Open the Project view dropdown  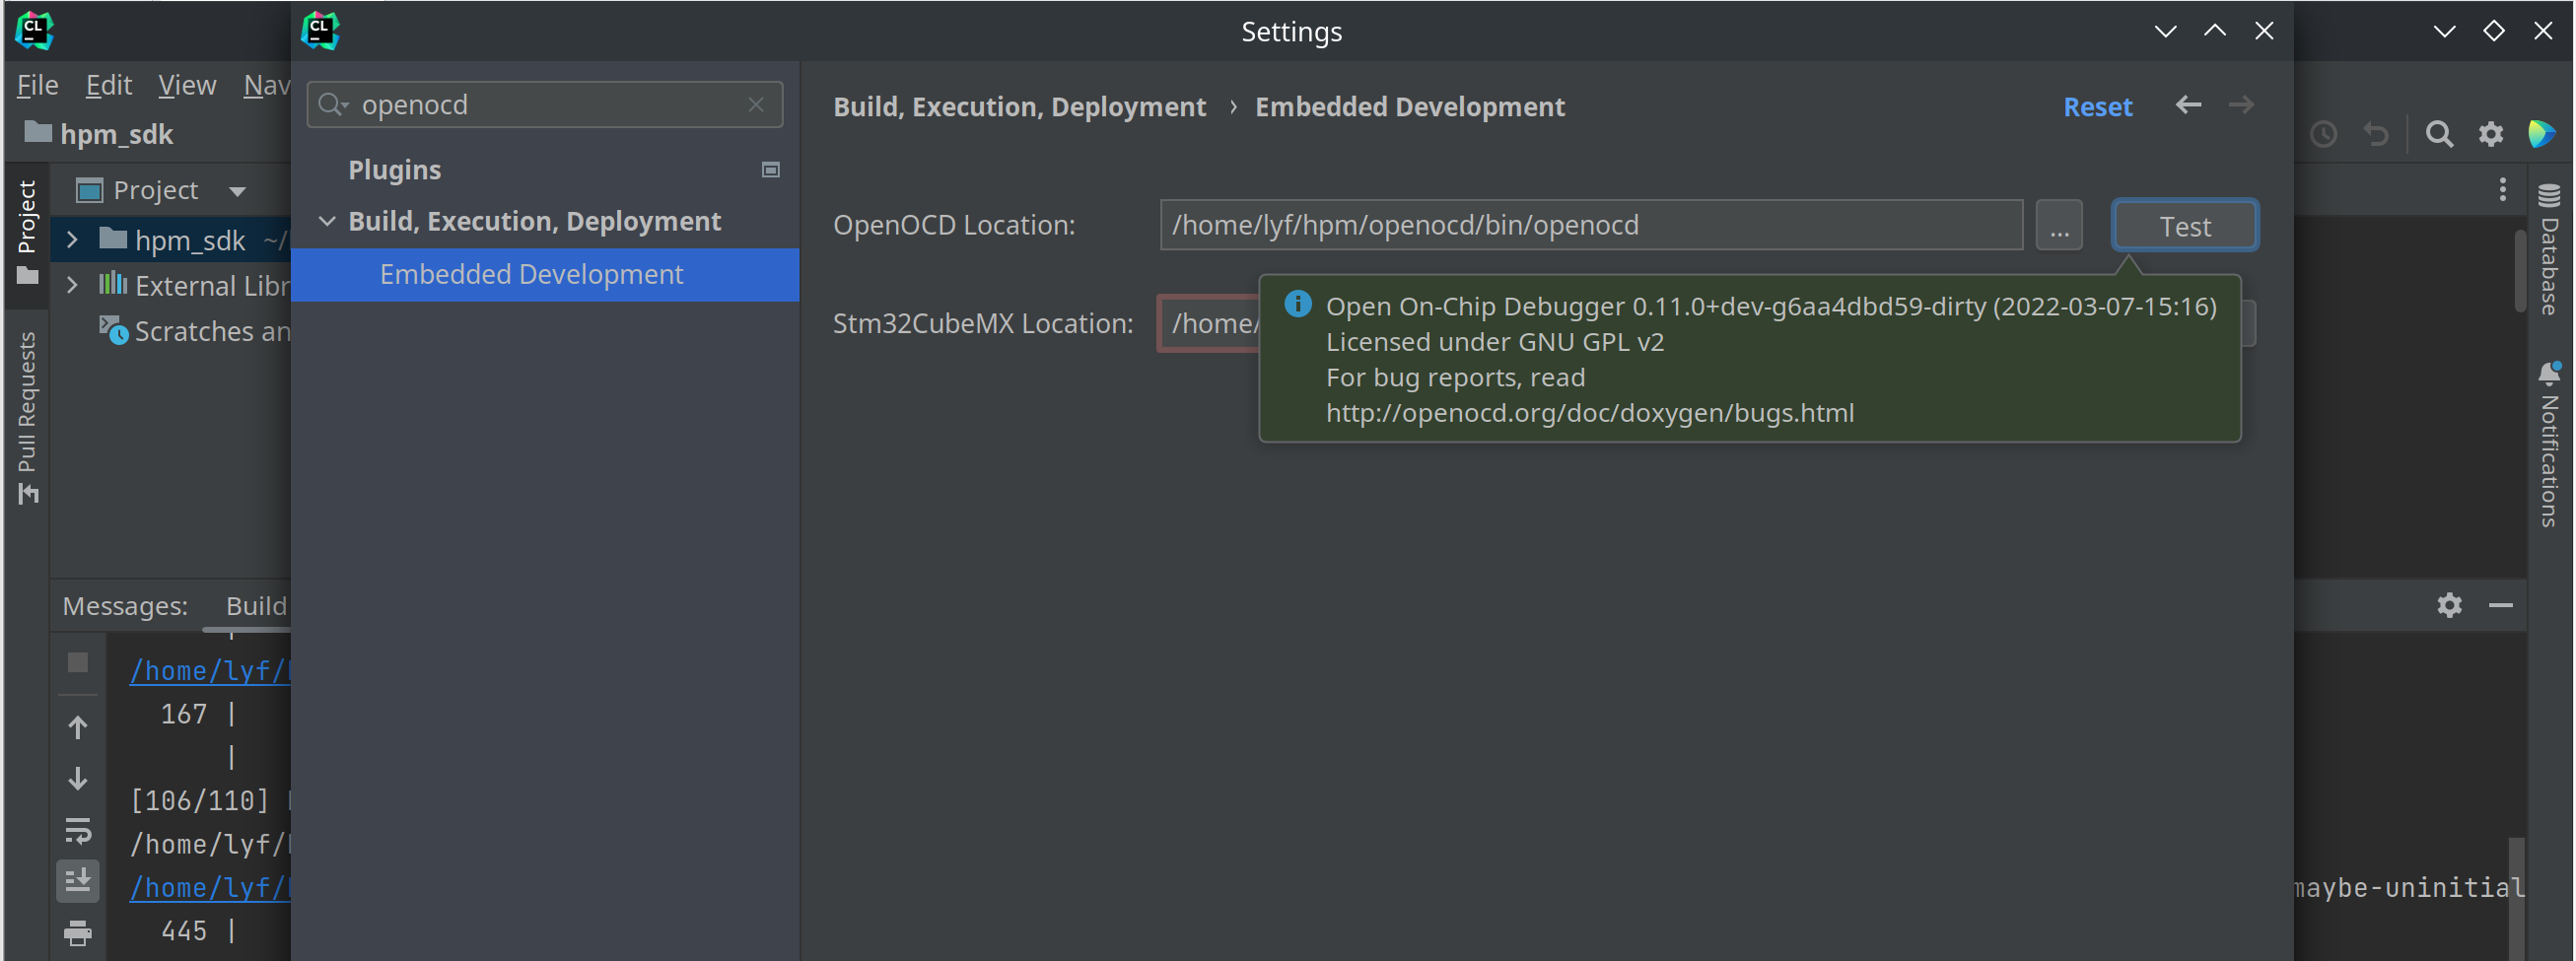coord(237,190)
